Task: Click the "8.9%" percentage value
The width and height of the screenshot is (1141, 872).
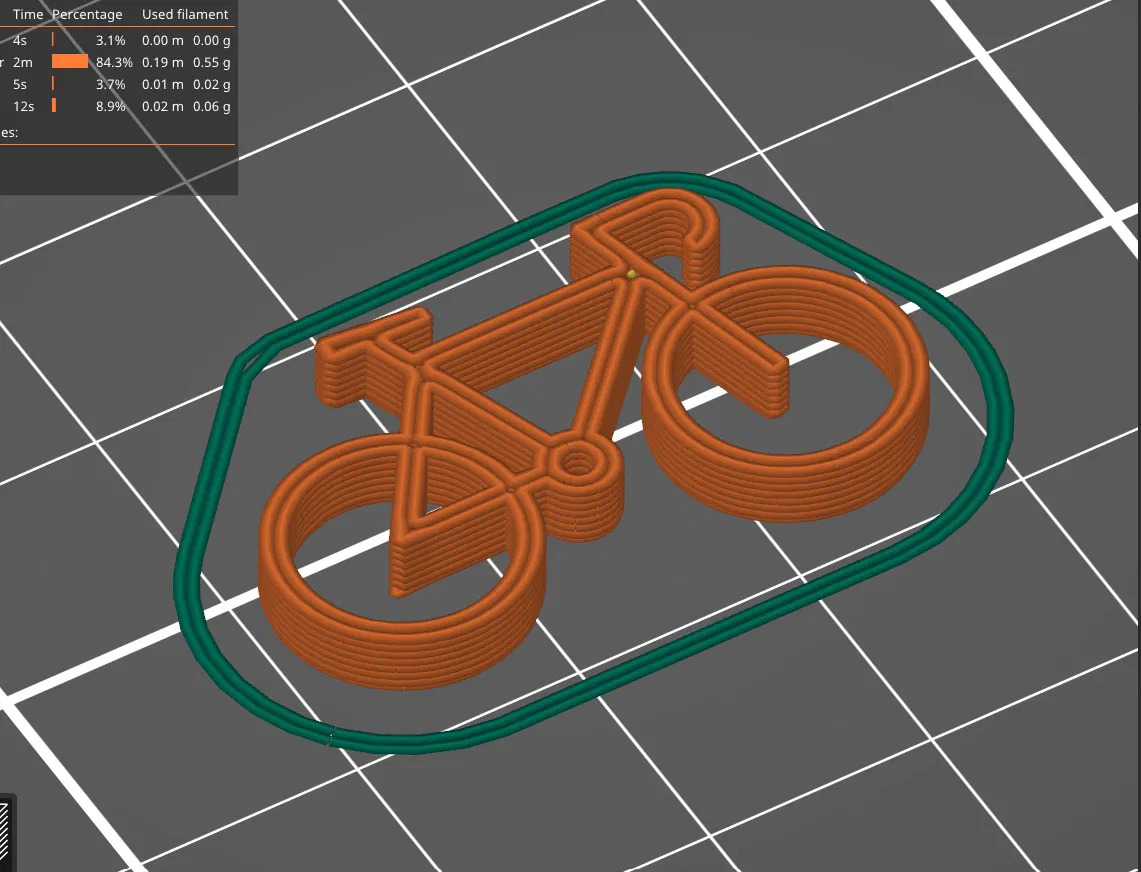Action: (111, 106)
